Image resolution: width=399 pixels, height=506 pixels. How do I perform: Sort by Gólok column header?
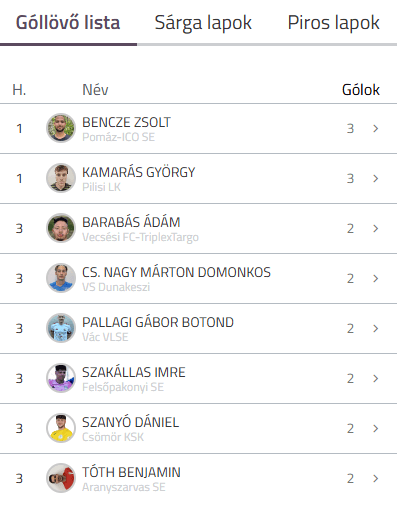pos(361,90)
